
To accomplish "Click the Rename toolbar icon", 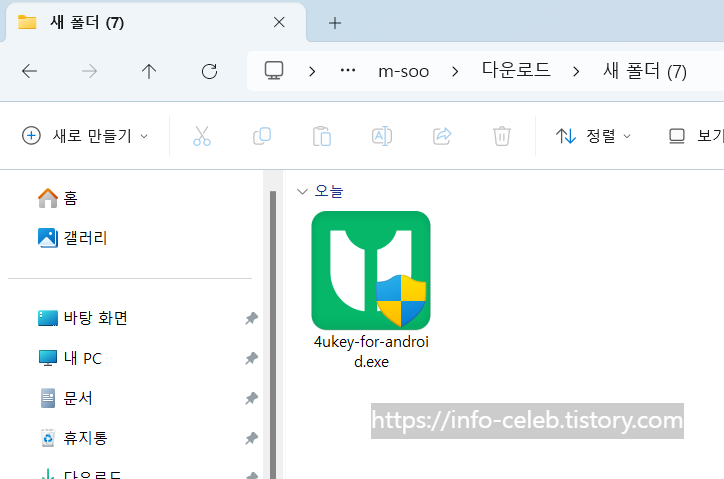I will (x=382, y=136).
